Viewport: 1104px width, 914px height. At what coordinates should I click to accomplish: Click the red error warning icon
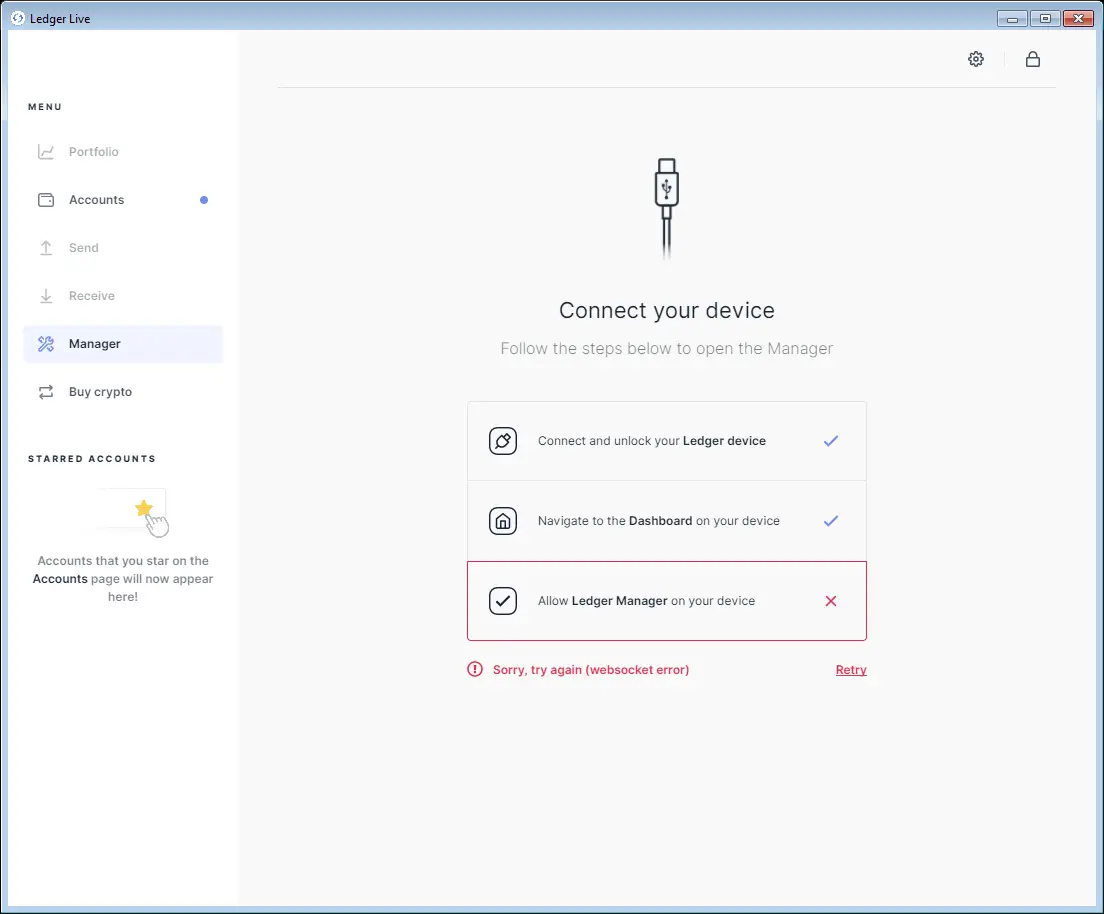point(475,669)
